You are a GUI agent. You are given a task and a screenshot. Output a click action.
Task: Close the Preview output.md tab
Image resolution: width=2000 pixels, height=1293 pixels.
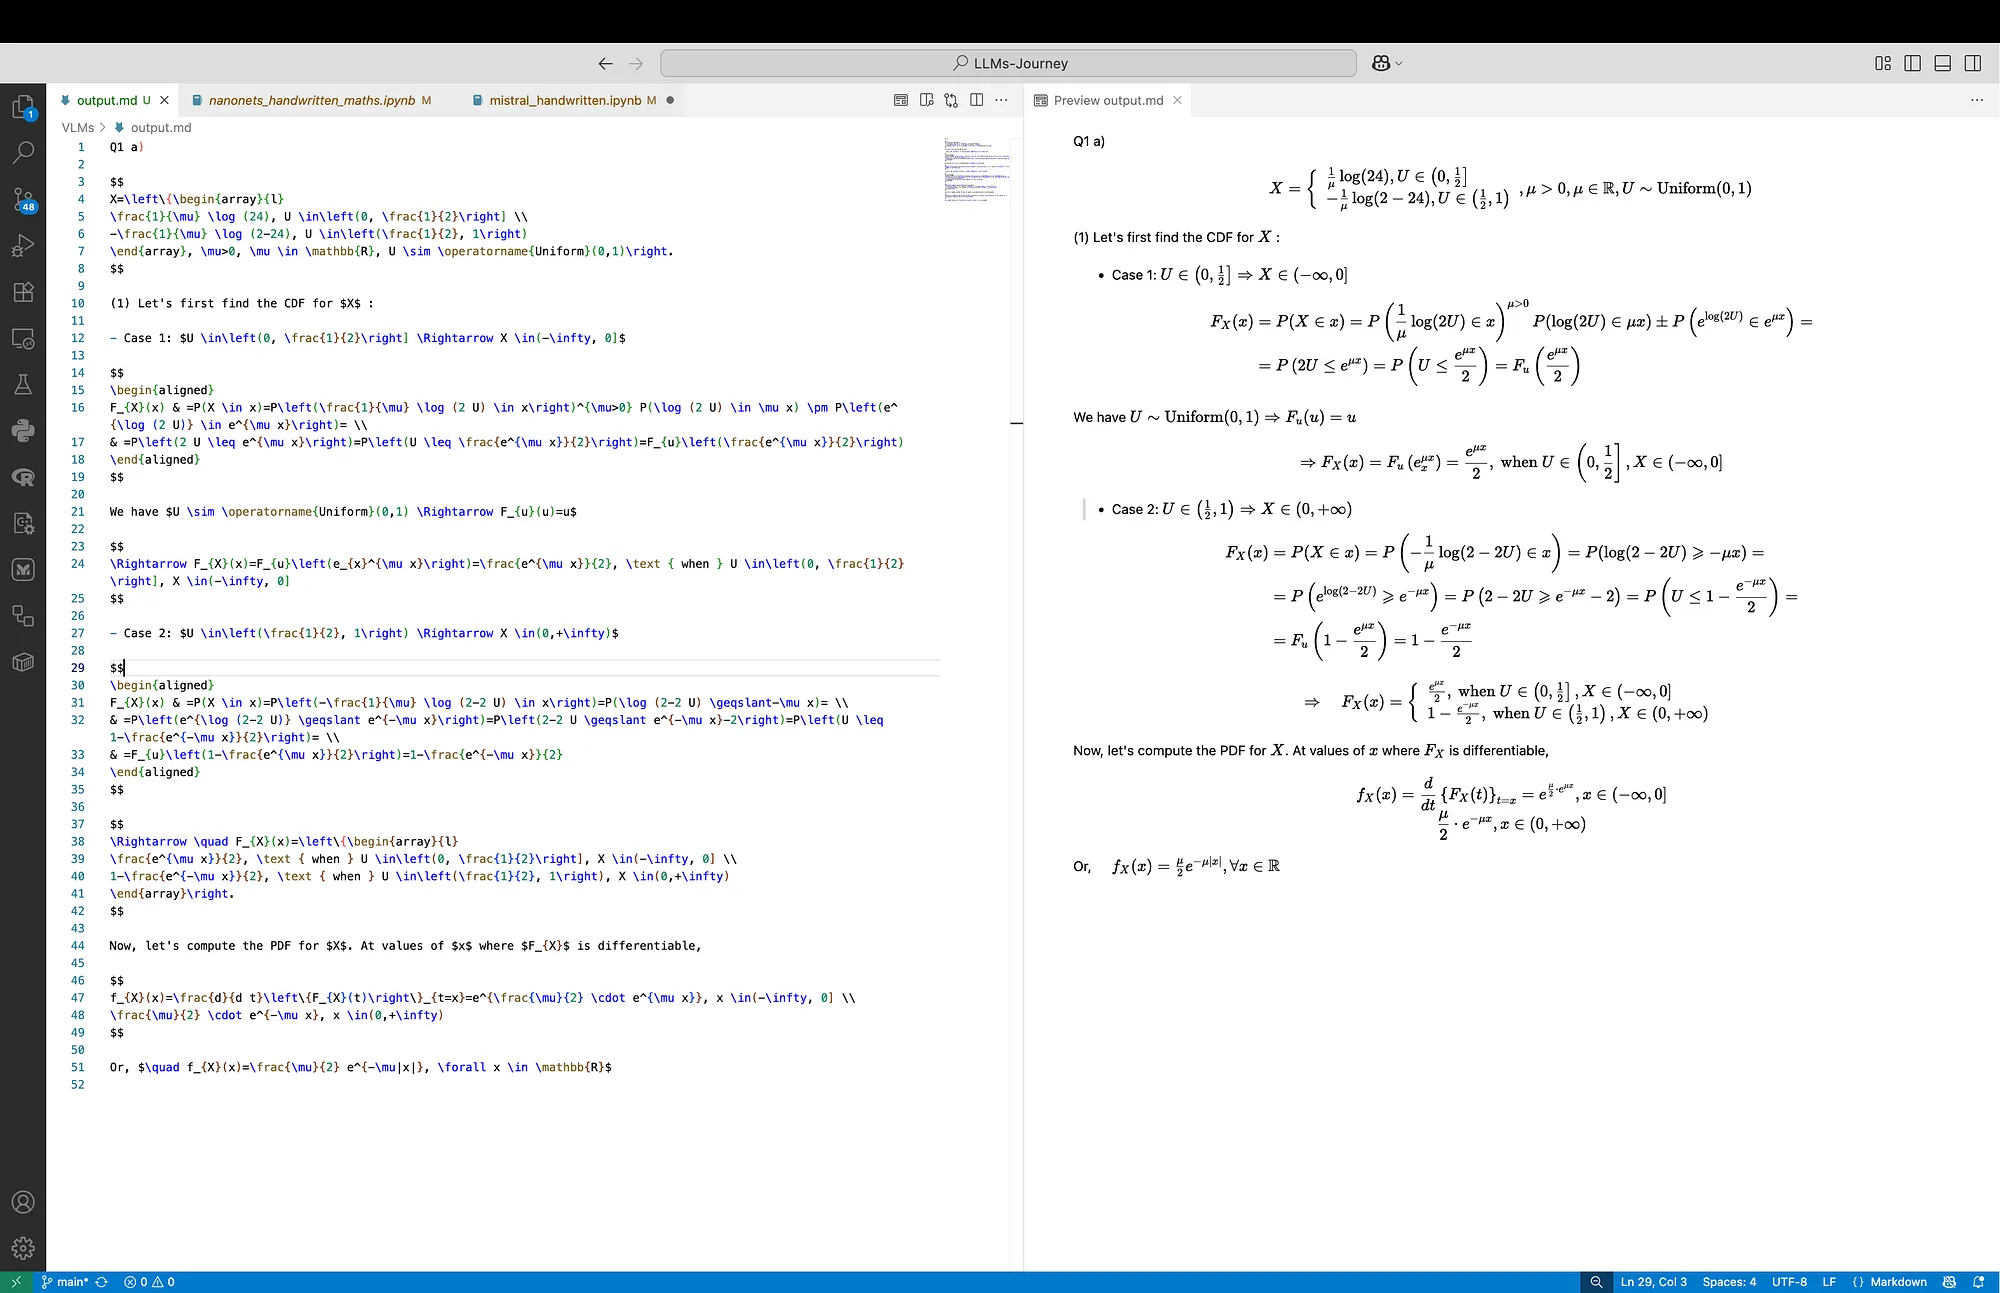point(1178,100)
